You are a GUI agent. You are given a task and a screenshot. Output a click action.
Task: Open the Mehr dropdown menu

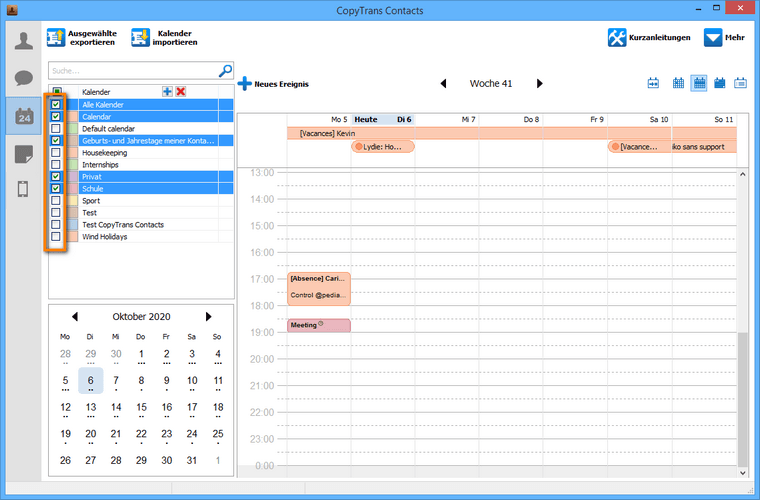[x=724, y=37]
